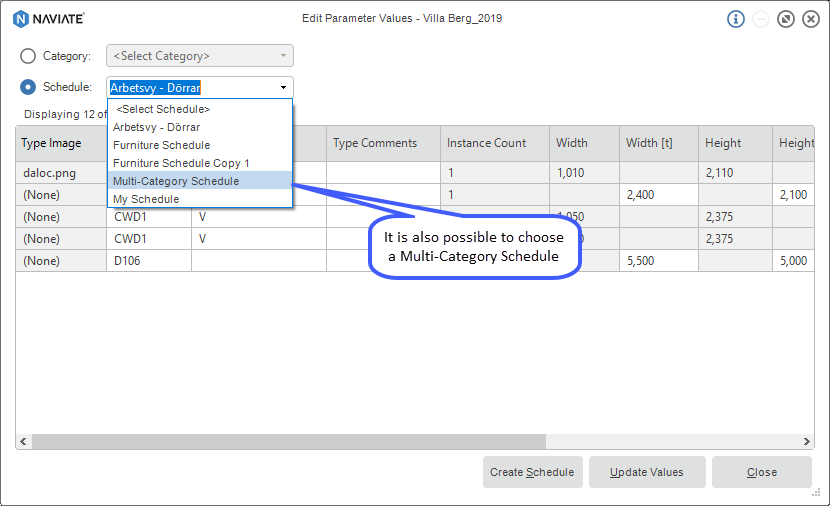Select the 5,000 cell in the last row
Image resolution: width=830 pixels, height=506 pixels.
tap(793, 261)
